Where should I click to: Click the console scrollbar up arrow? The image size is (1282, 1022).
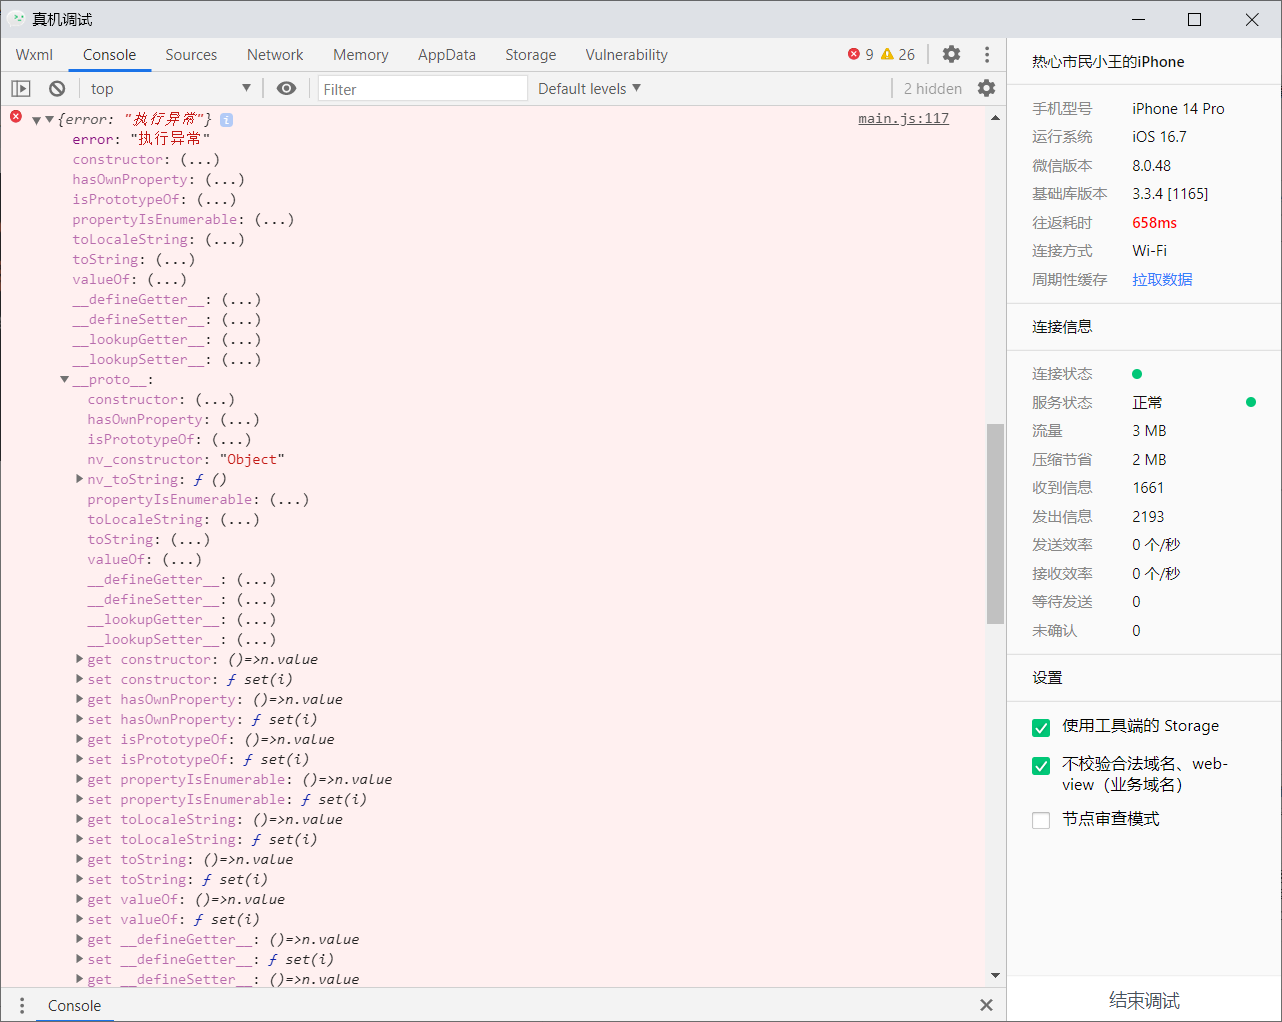995,117
